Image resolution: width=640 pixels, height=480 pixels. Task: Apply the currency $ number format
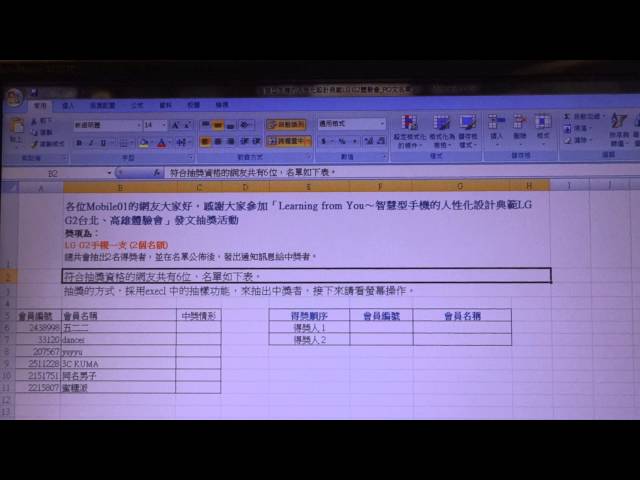pyautogui.click(x=326, y=141)
